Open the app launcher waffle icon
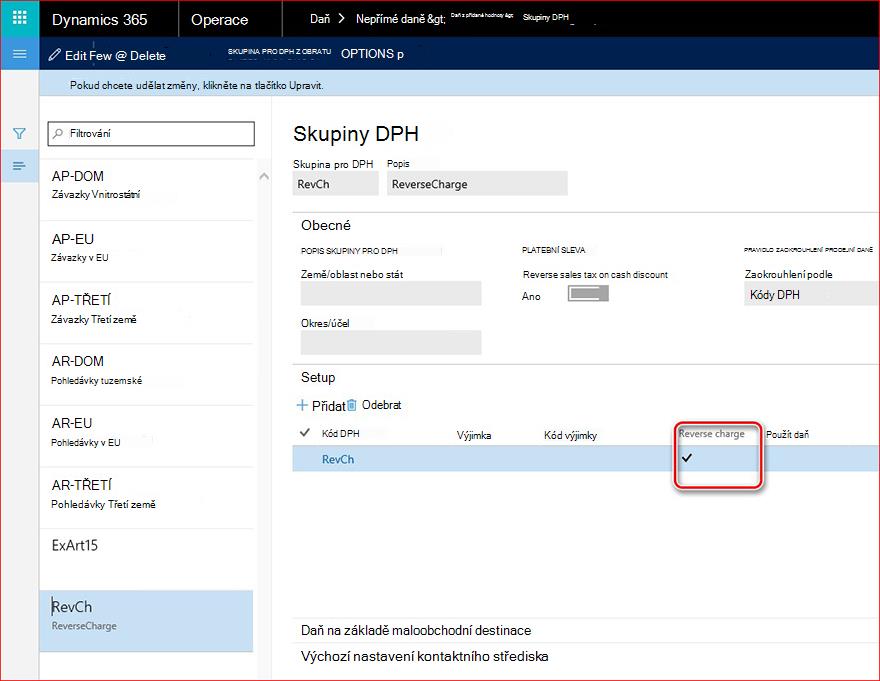This screenshot has width=880, height=681. pyautogui.click(x=20, y=18)
